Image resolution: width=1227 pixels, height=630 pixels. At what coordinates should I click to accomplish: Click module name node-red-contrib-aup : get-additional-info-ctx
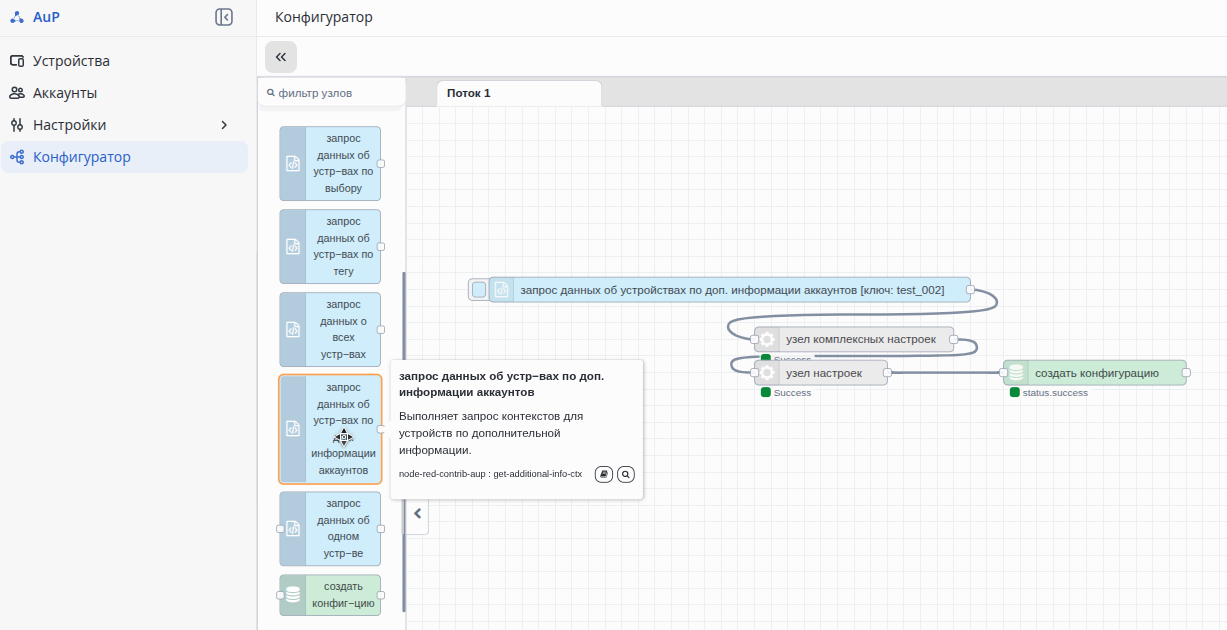[490, 474]
